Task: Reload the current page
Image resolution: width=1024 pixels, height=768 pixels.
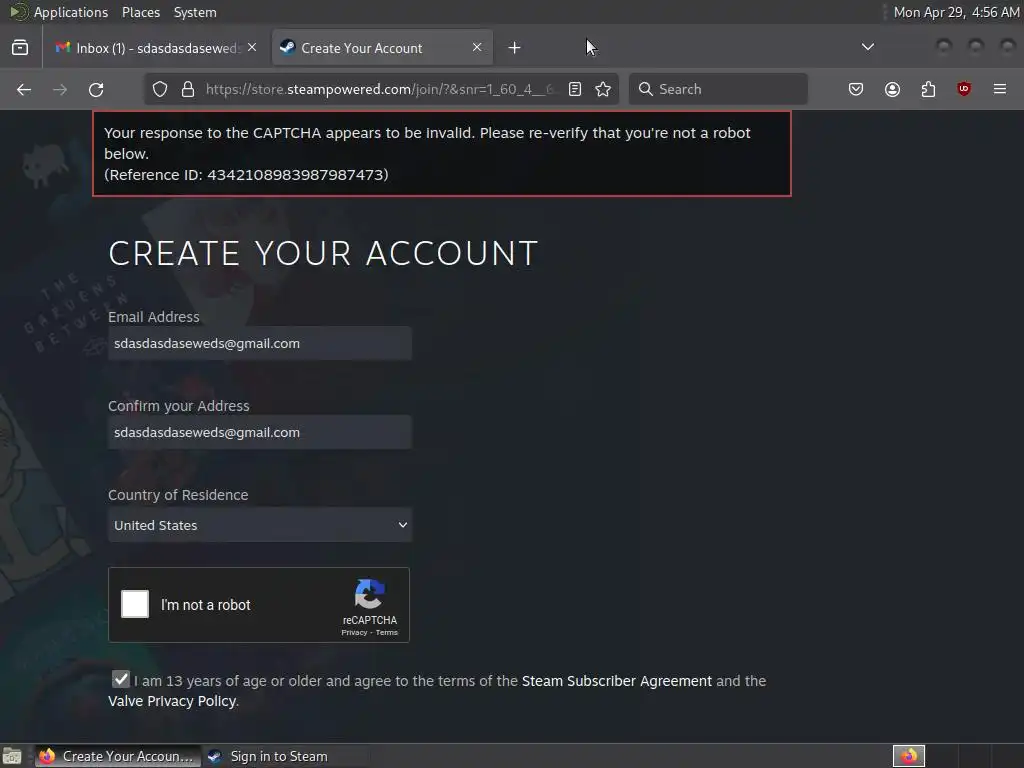Action: tap(96, 89)
